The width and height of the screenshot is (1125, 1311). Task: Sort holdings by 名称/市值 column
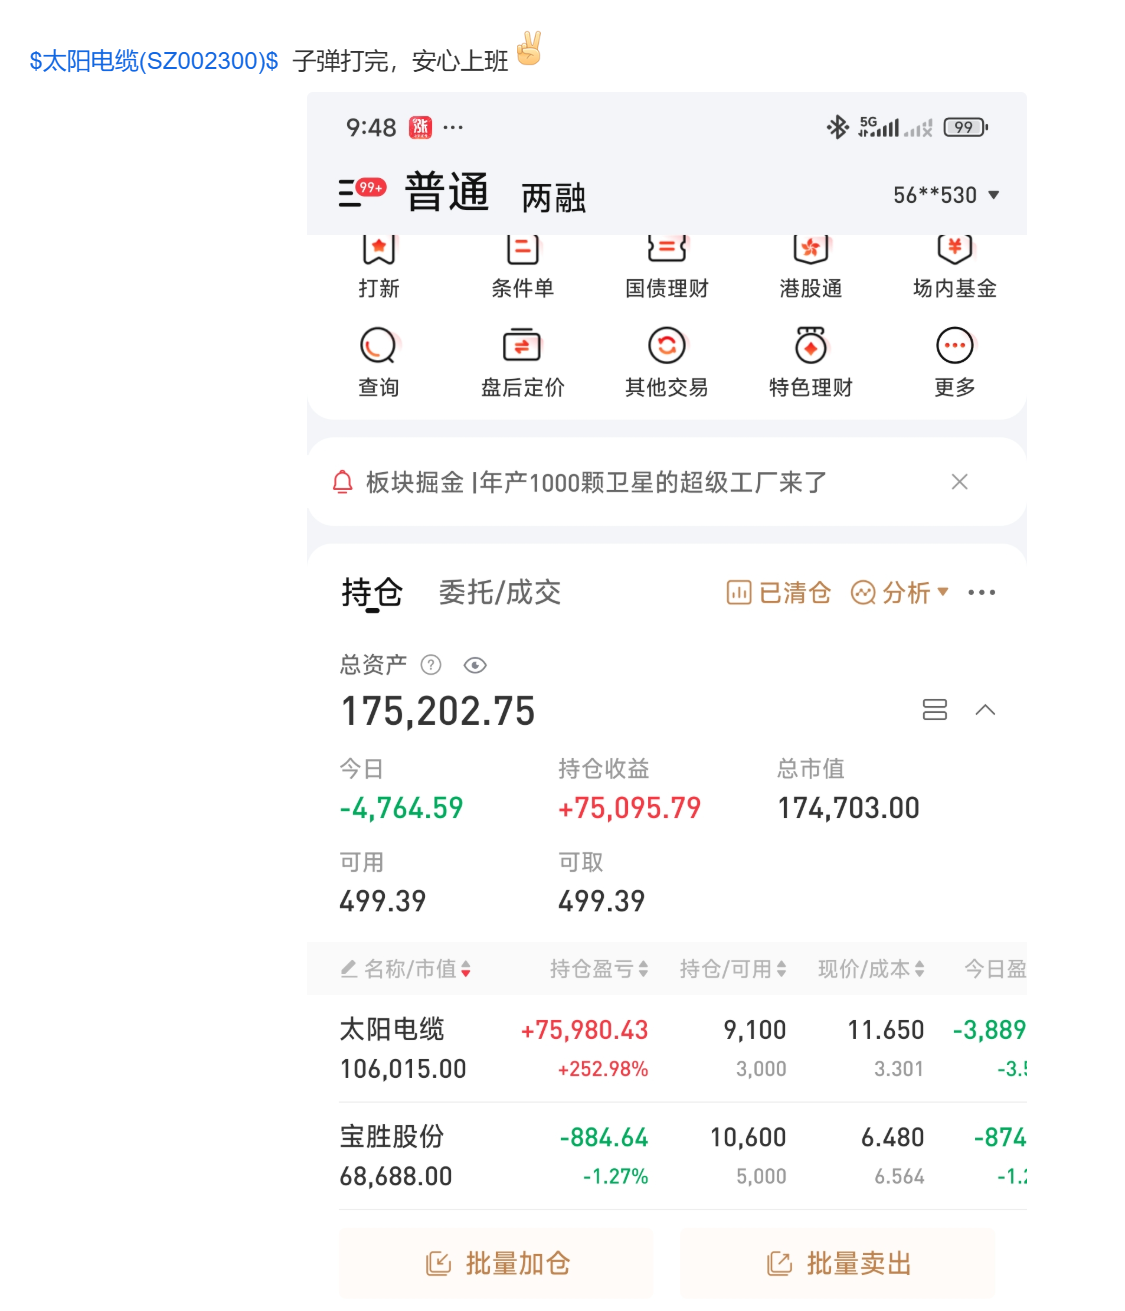coord(417,969)
